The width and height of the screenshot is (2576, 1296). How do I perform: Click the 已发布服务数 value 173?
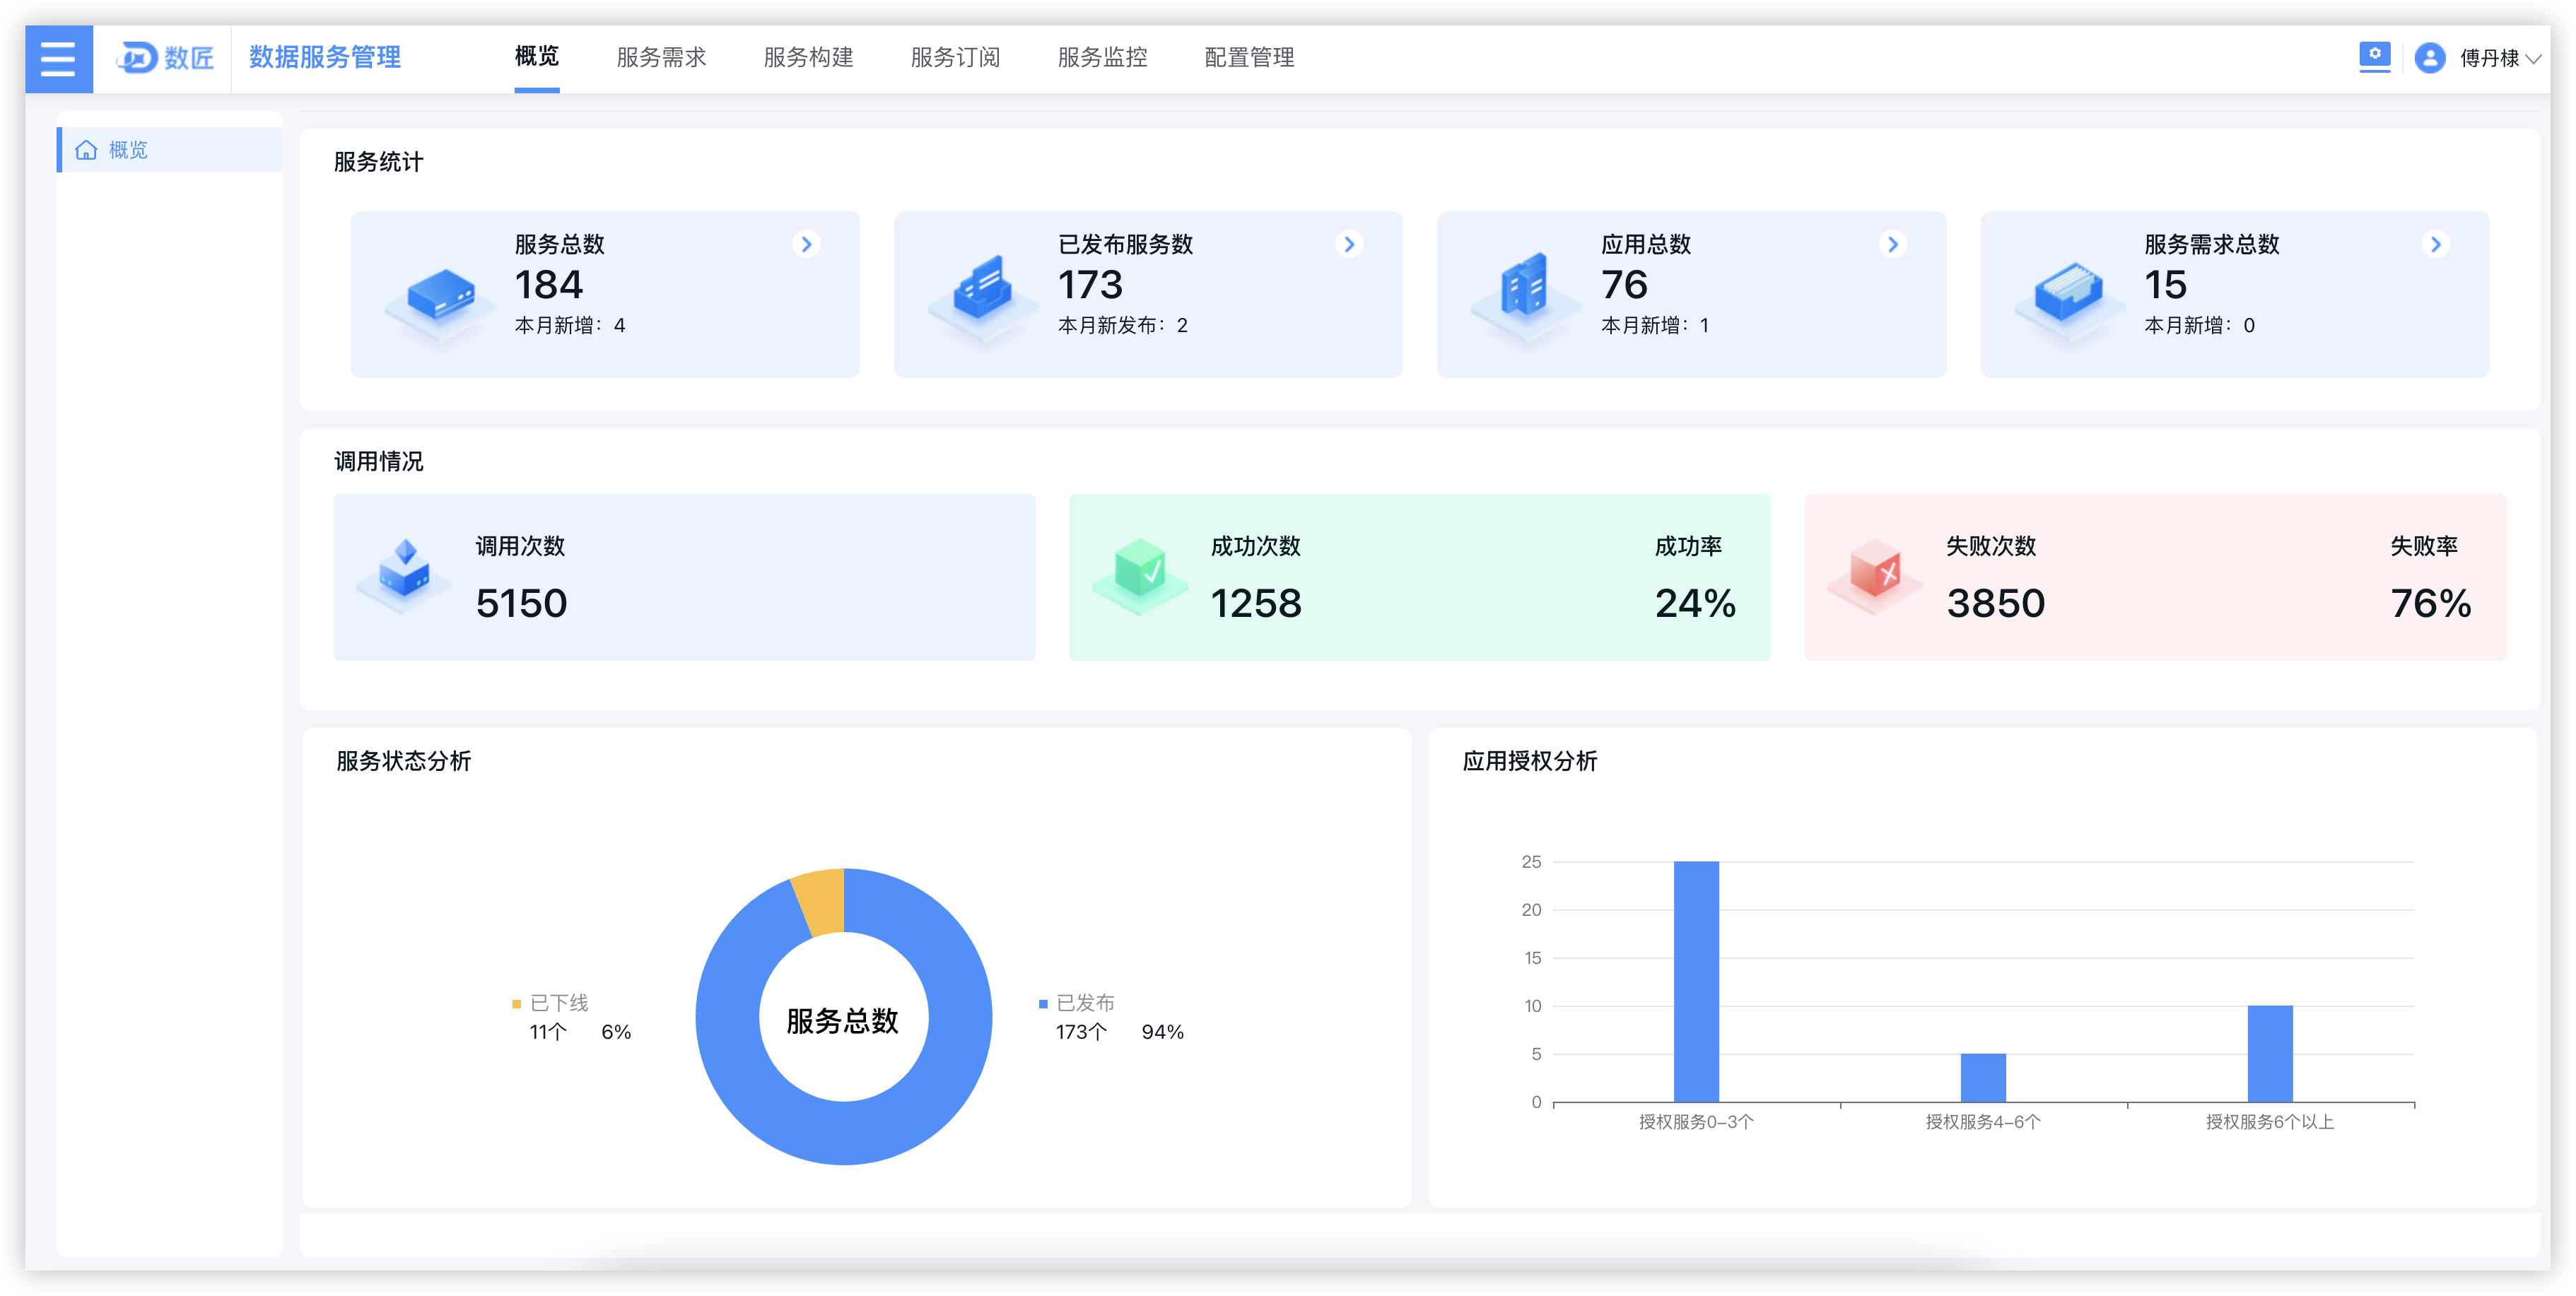click(x=1090, y=285)
